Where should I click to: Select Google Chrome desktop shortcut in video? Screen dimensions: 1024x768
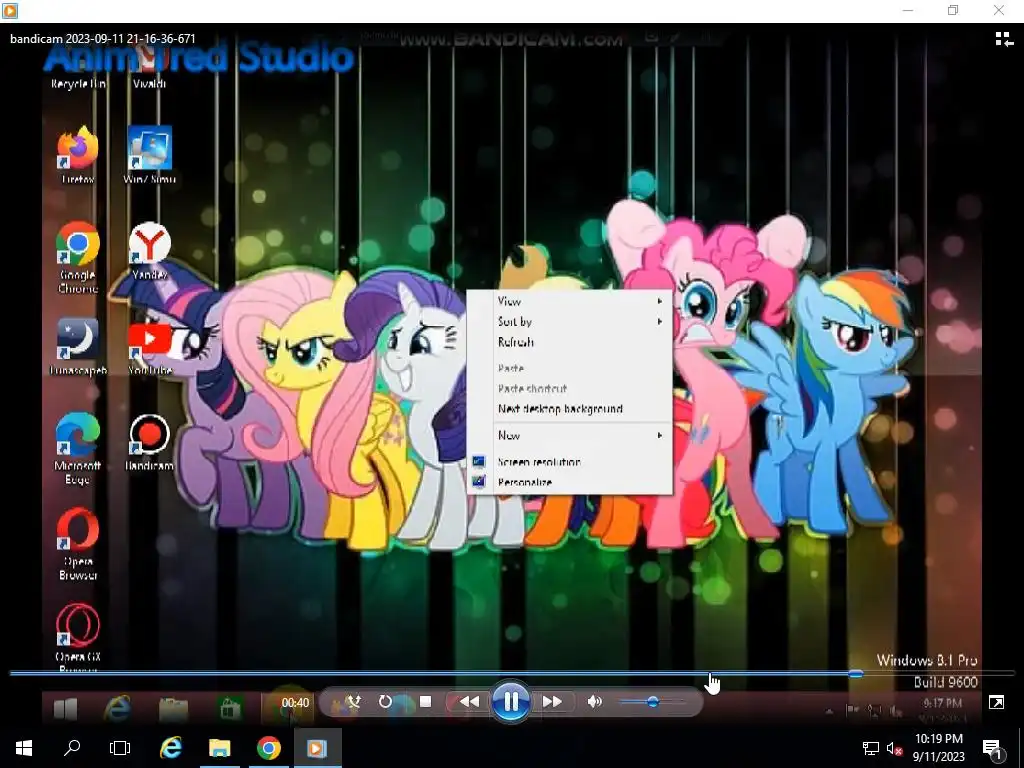78,257
